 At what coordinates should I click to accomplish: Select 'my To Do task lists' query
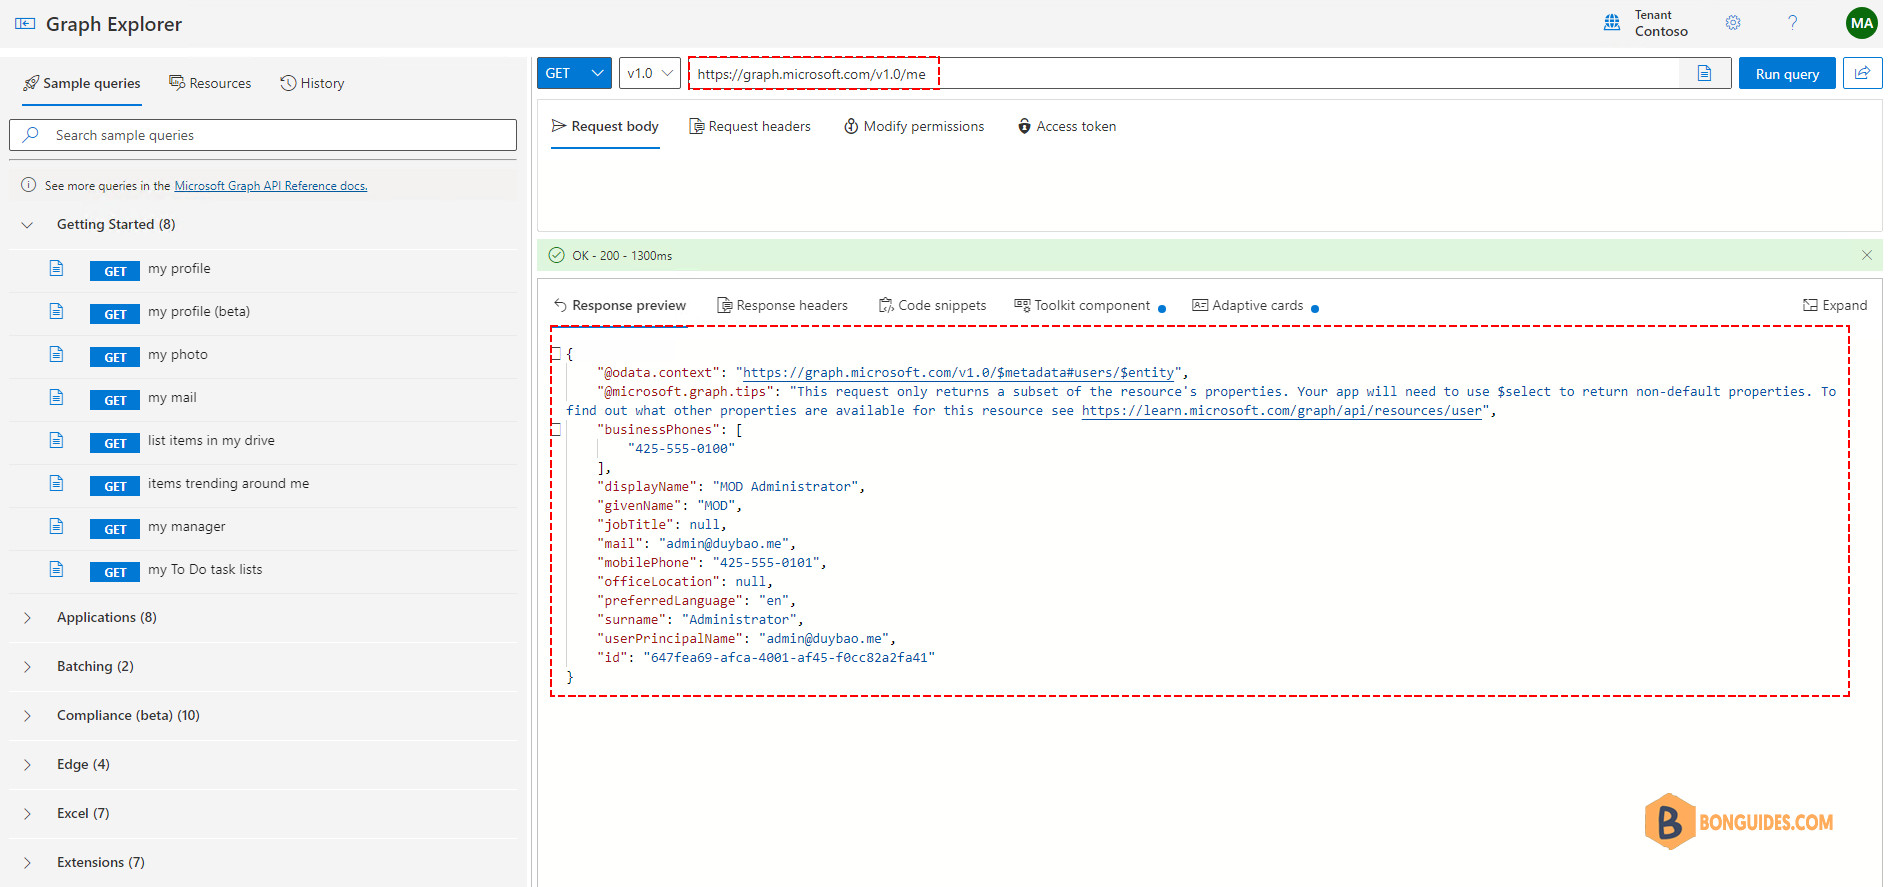[x=205, y=570]
